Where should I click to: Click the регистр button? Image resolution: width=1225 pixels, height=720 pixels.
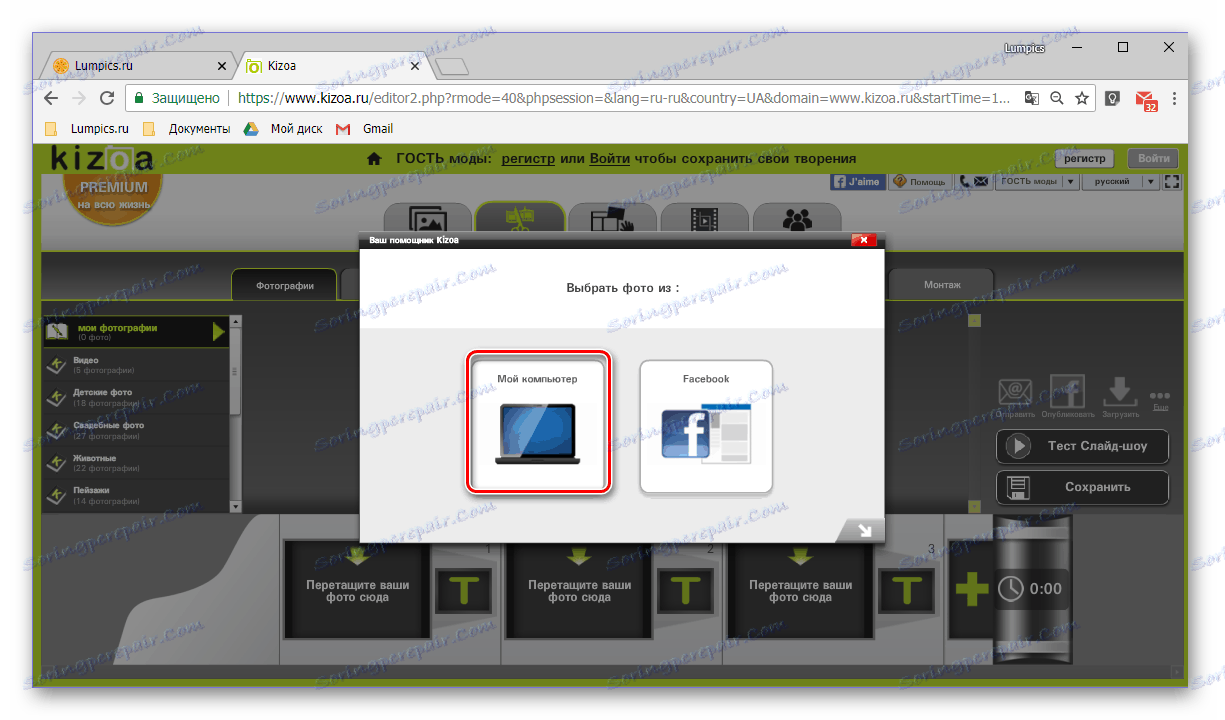pos(1084,158)
